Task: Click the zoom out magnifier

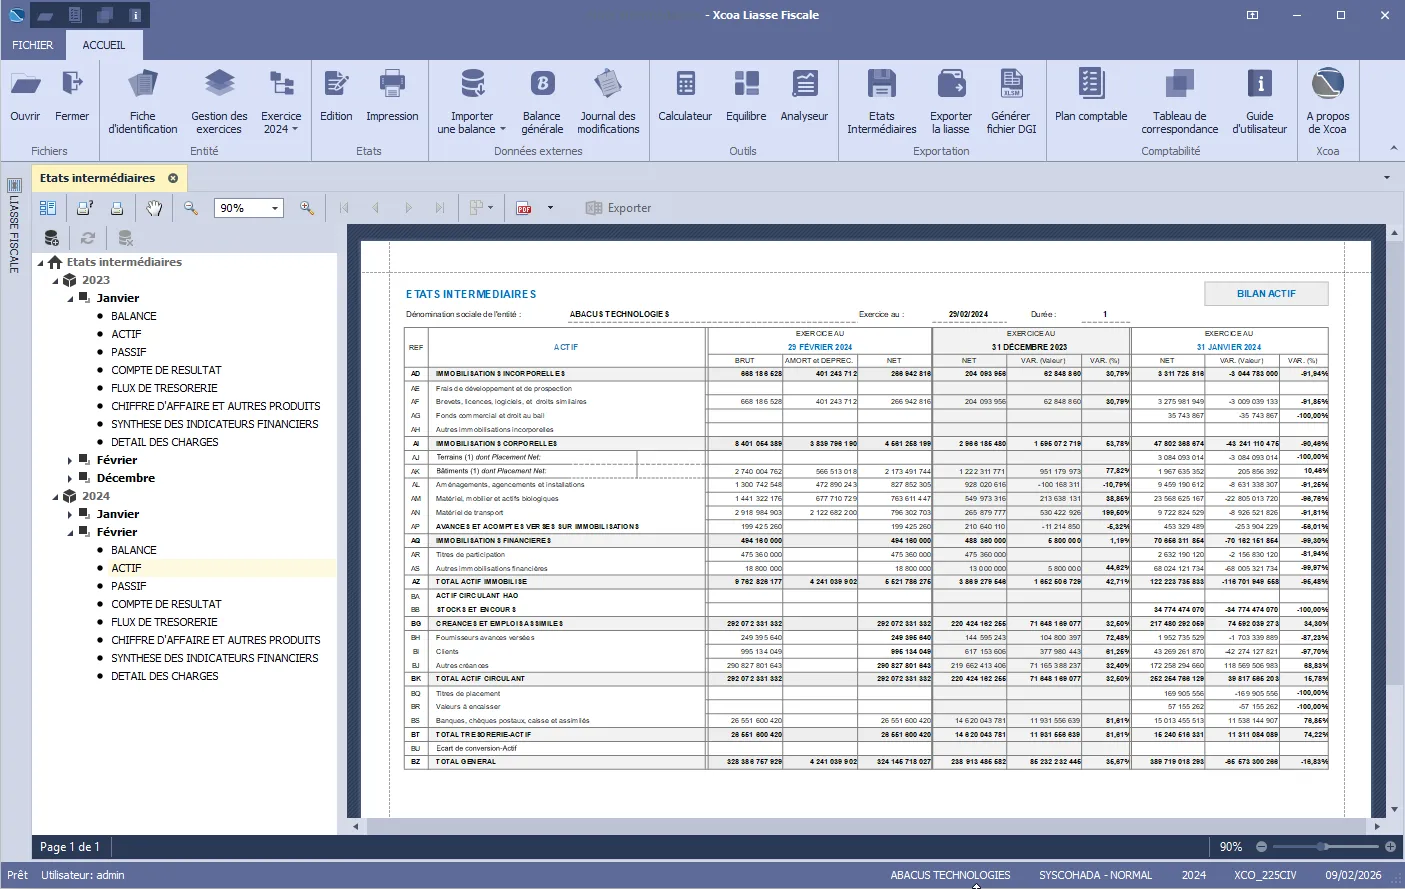Action: 190,208
